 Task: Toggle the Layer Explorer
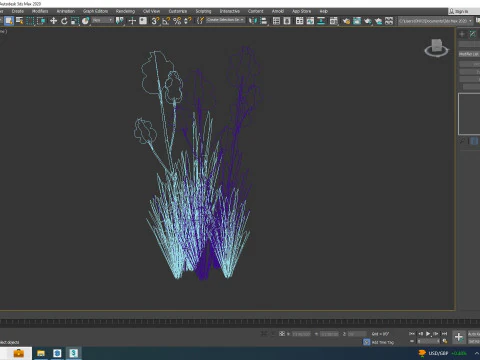(x=287, y=21)
